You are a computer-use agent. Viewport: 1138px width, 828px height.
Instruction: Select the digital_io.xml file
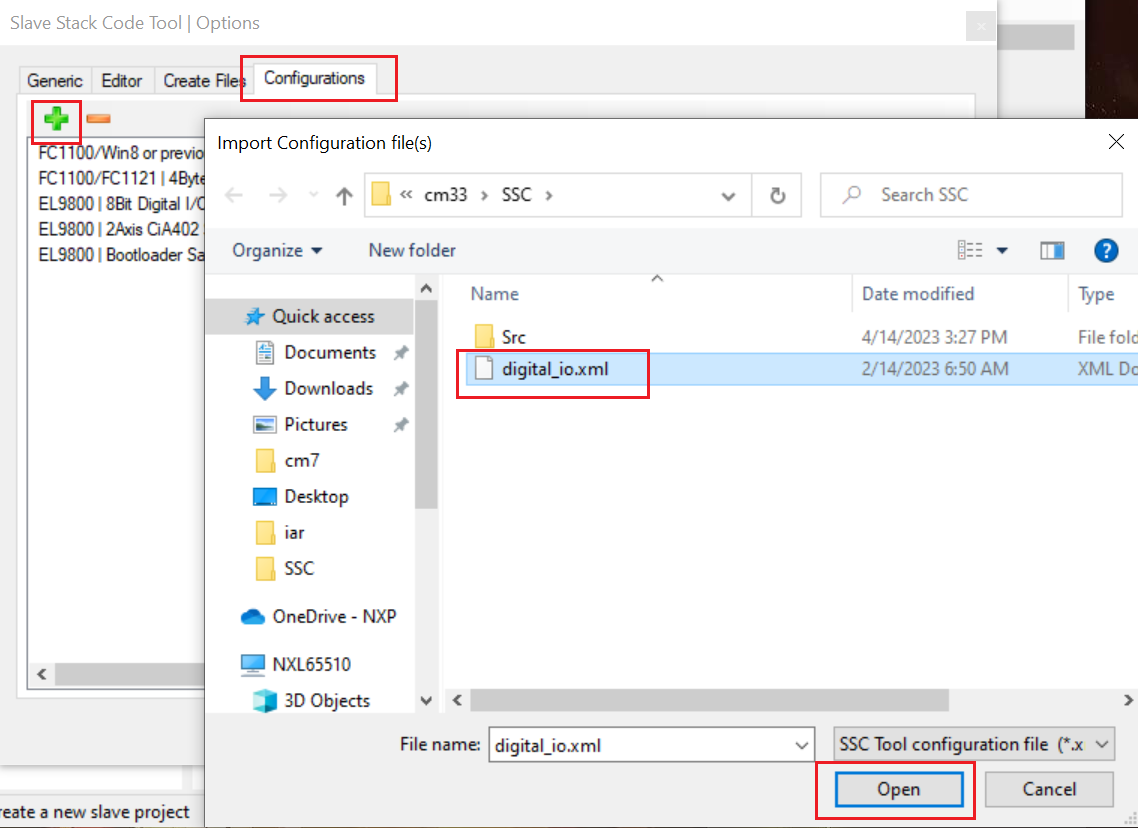coord(555,369)
